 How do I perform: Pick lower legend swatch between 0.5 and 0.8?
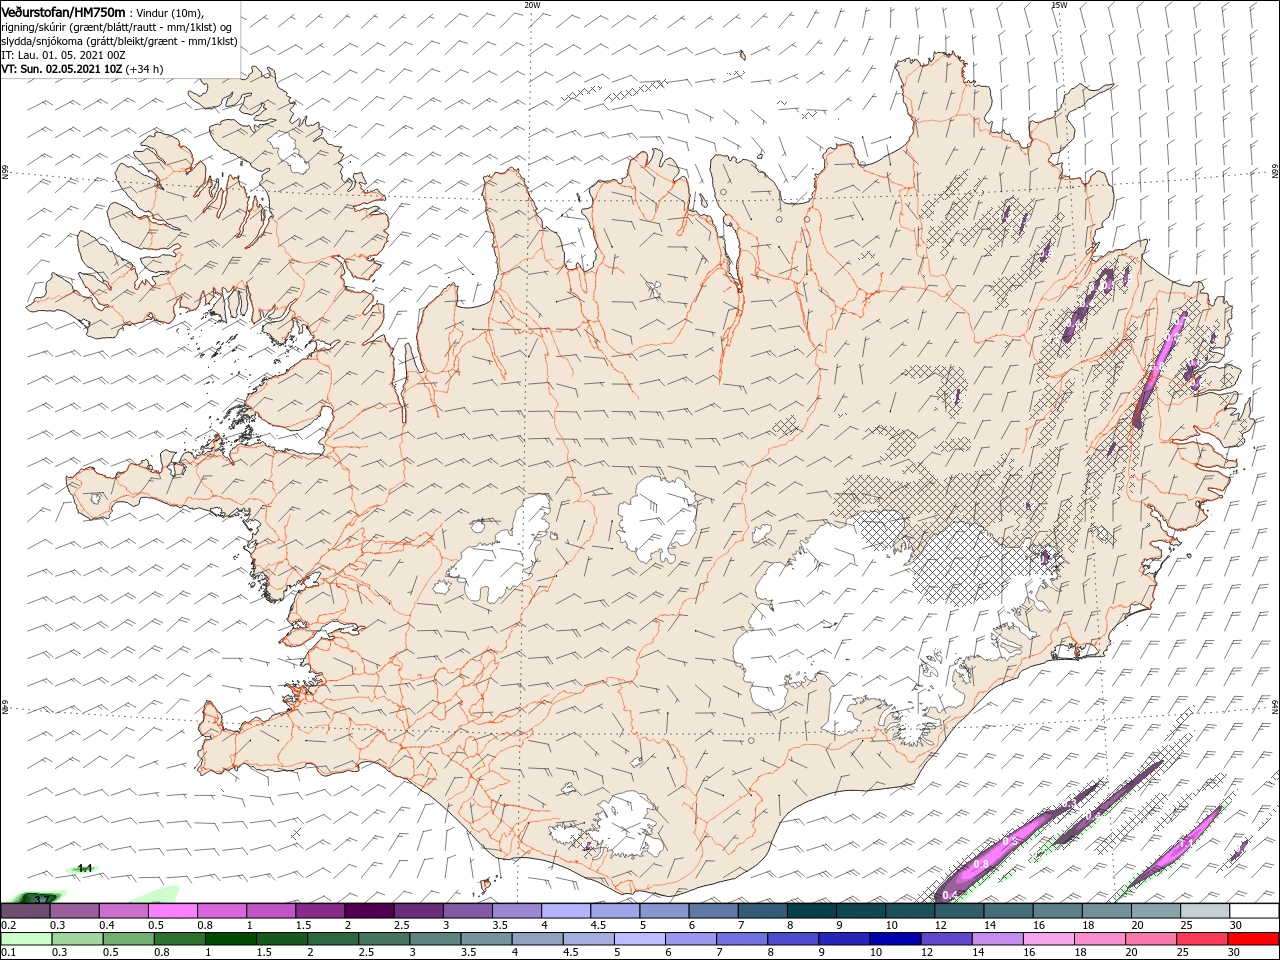(128, 939)
